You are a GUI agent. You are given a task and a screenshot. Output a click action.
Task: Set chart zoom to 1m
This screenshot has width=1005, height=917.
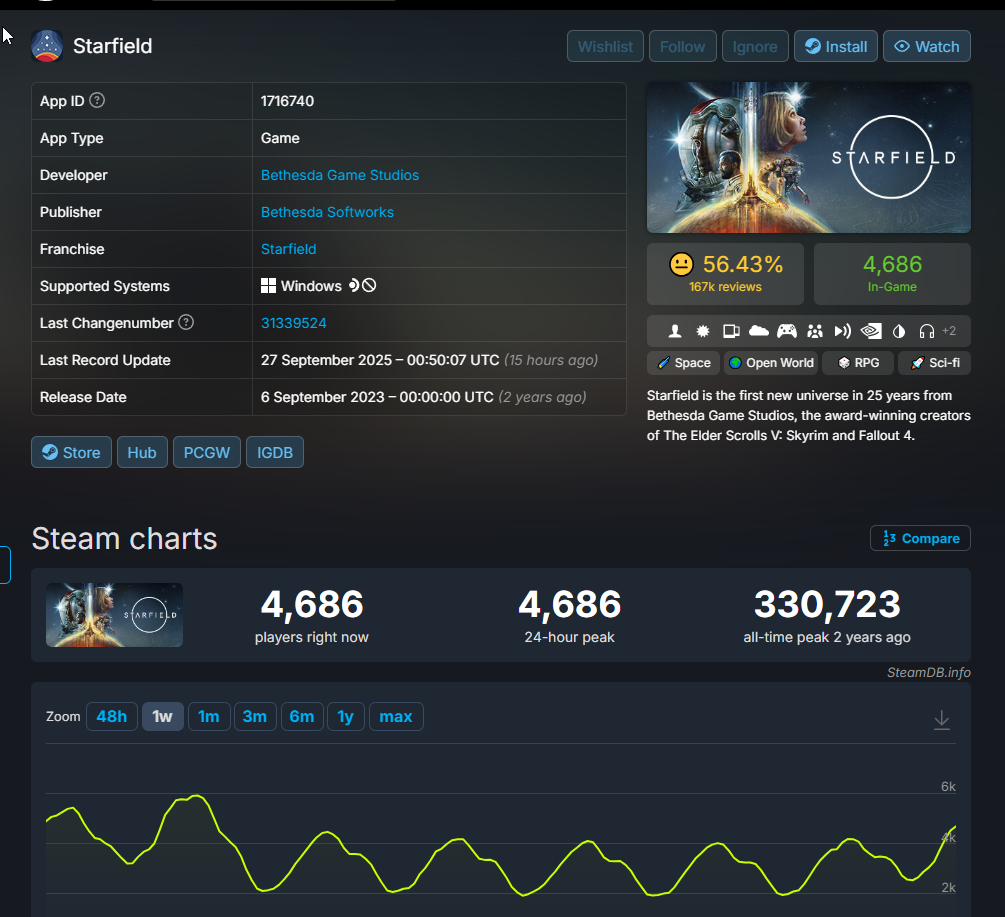(209, 716)
